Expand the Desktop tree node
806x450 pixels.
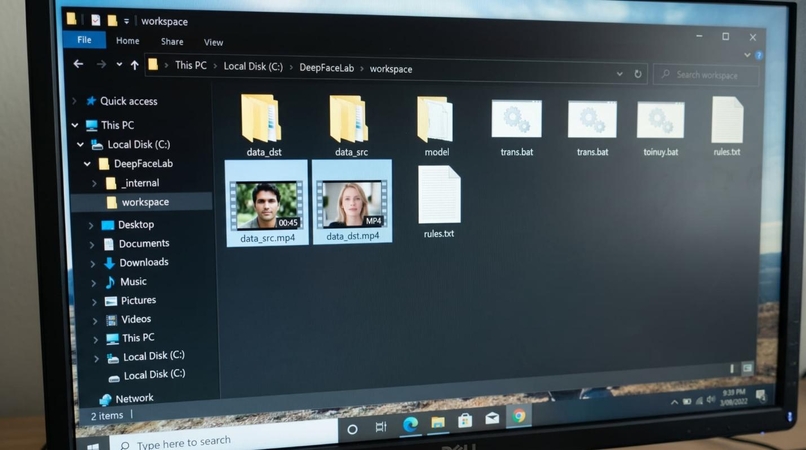91,225
